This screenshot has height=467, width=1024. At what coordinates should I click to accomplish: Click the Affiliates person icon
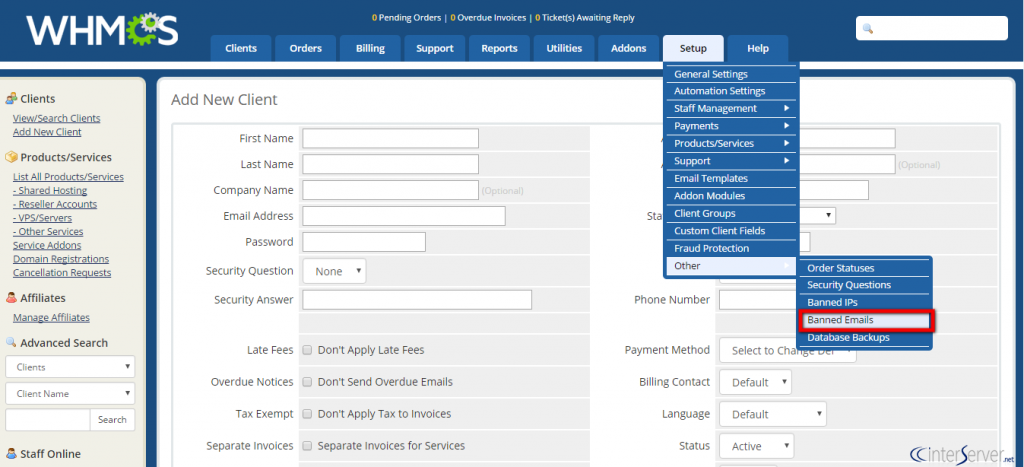[11, 297]
